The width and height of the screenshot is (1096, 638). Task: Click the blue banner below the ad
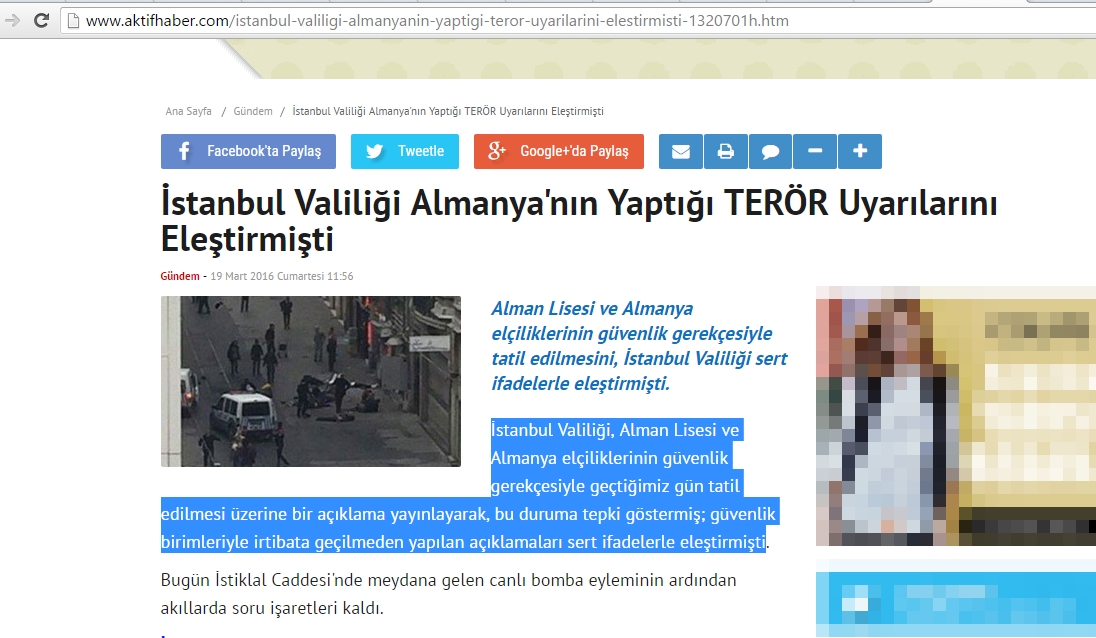(x=955, y=604)
